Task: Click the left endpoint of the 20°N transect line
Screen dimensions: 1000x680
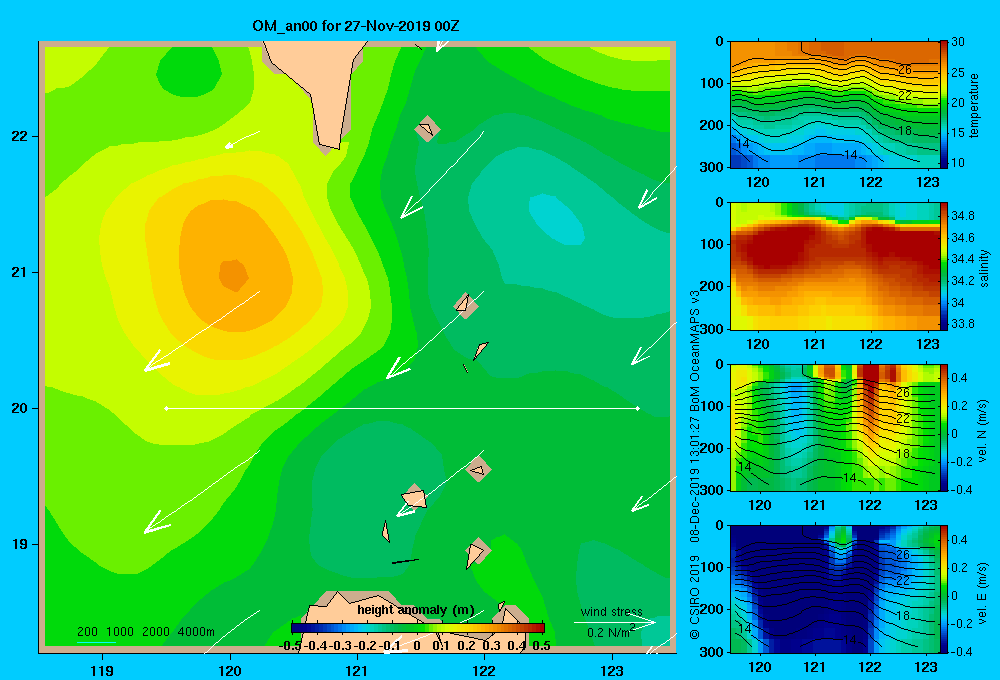Action: pos(166,408)
